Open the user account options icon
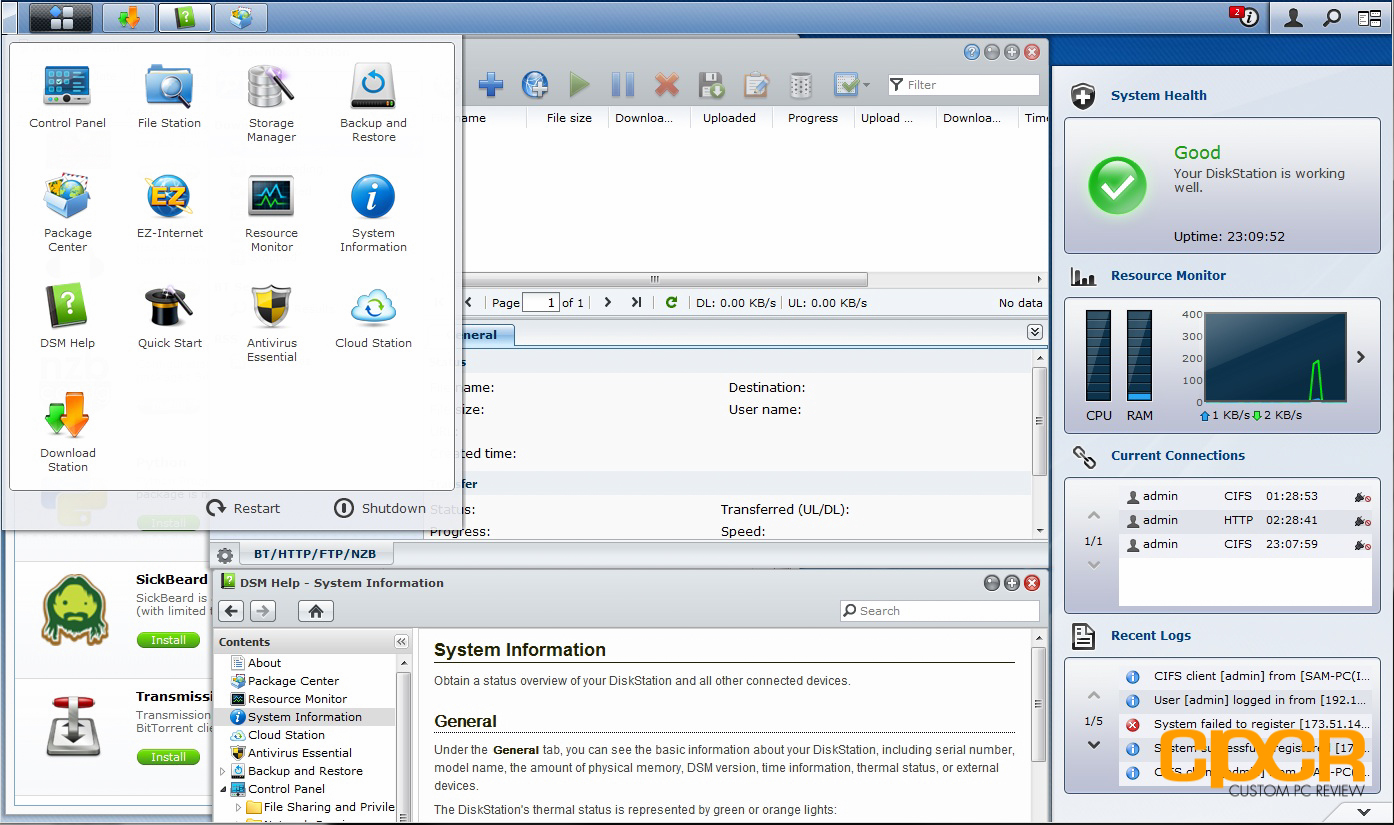 (x=1293, y=17)
